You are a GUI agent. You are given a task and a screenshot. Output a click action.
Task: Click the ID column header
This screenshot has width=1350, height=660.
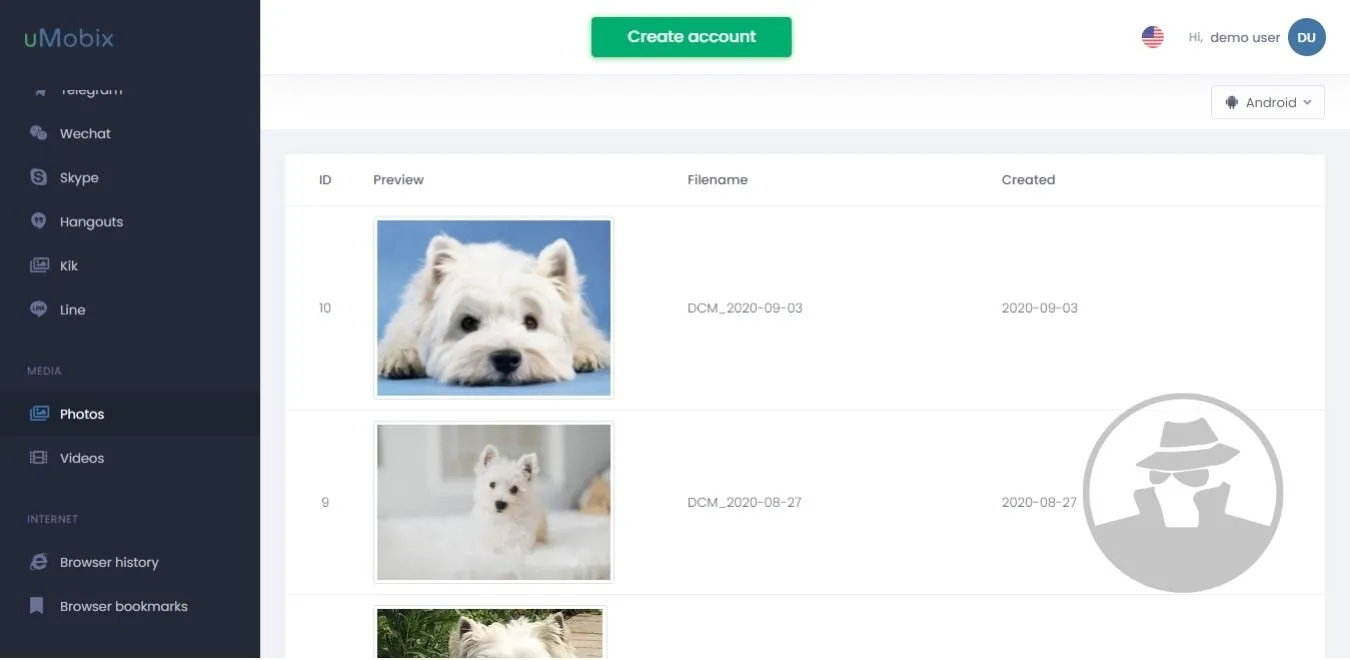click(325, 180)
